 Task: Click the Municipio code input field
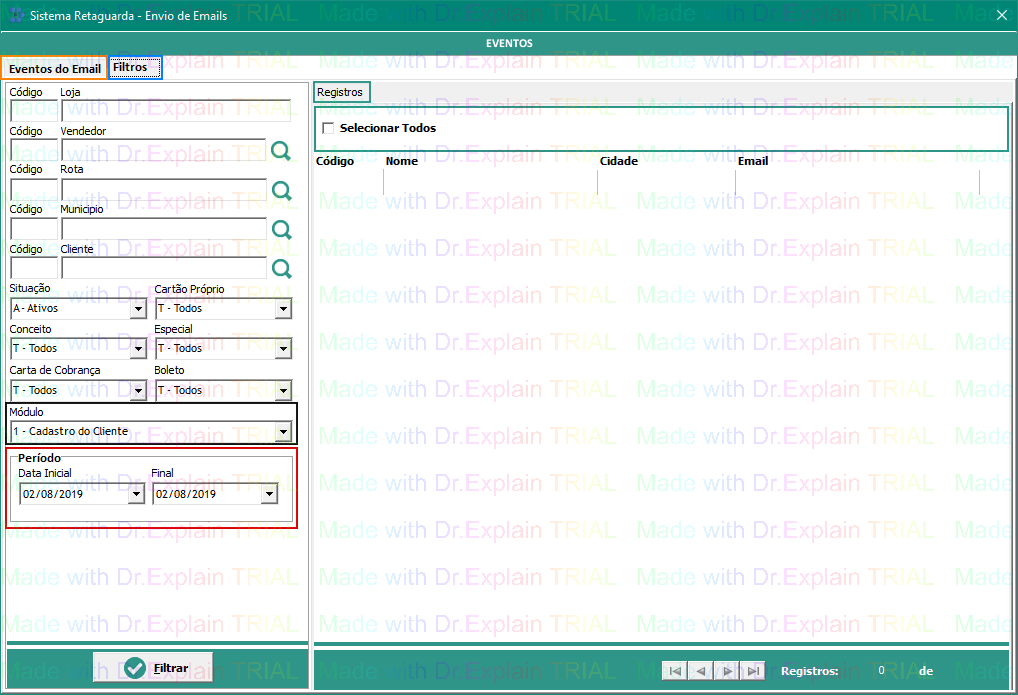tap(34, 229)
